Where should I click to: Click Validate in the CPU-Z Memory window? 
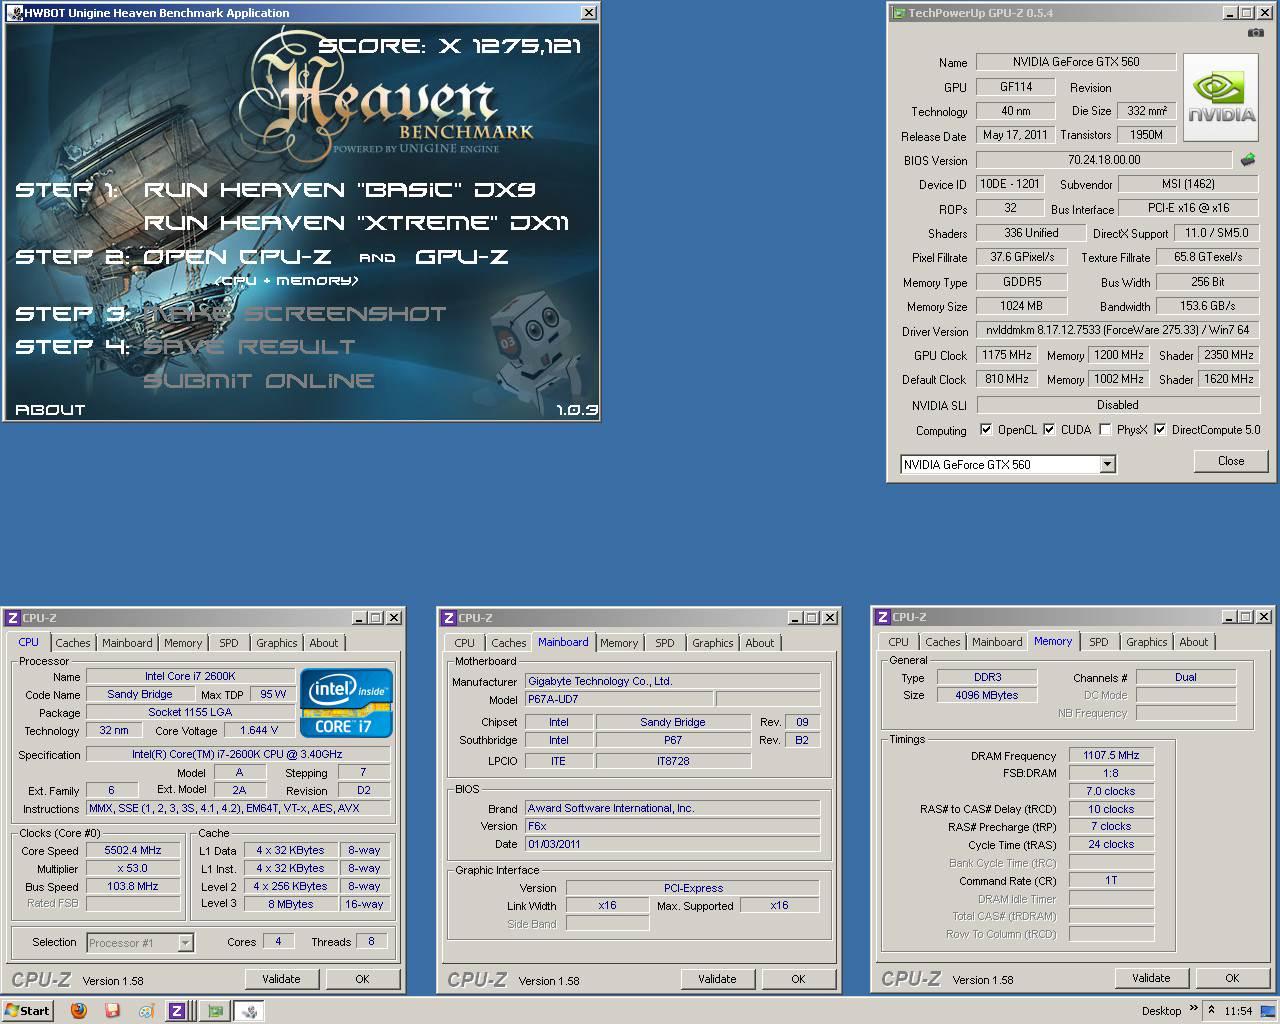(1151, 978)
